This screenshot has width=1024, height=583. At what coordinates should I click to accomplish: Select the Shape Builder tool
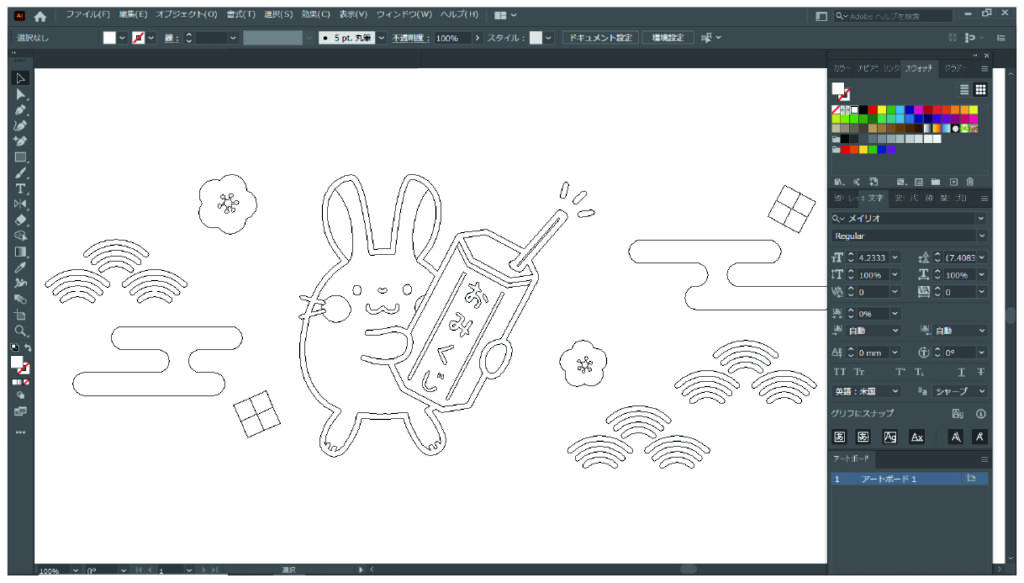20,236
